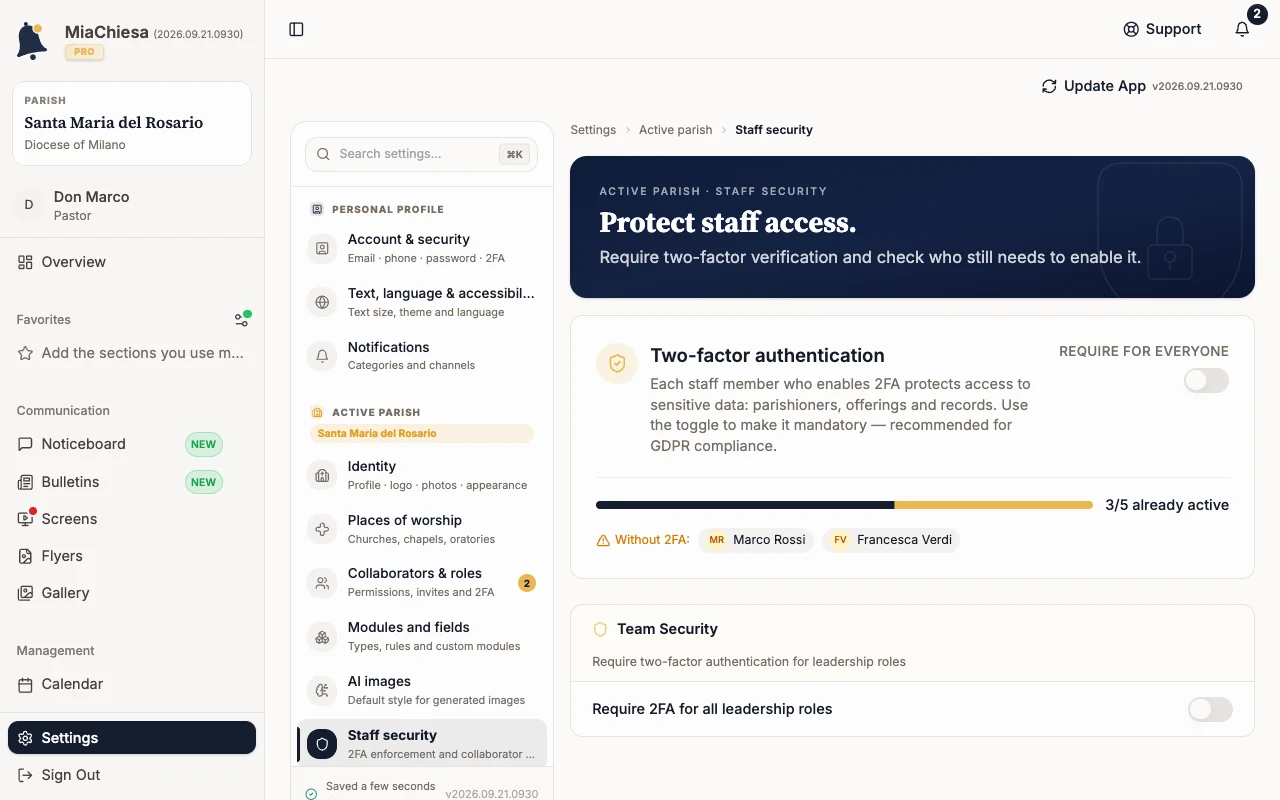Open the notifications bell icon
This screenshot has width=1280, height=800.
[x=1242, y=29]
